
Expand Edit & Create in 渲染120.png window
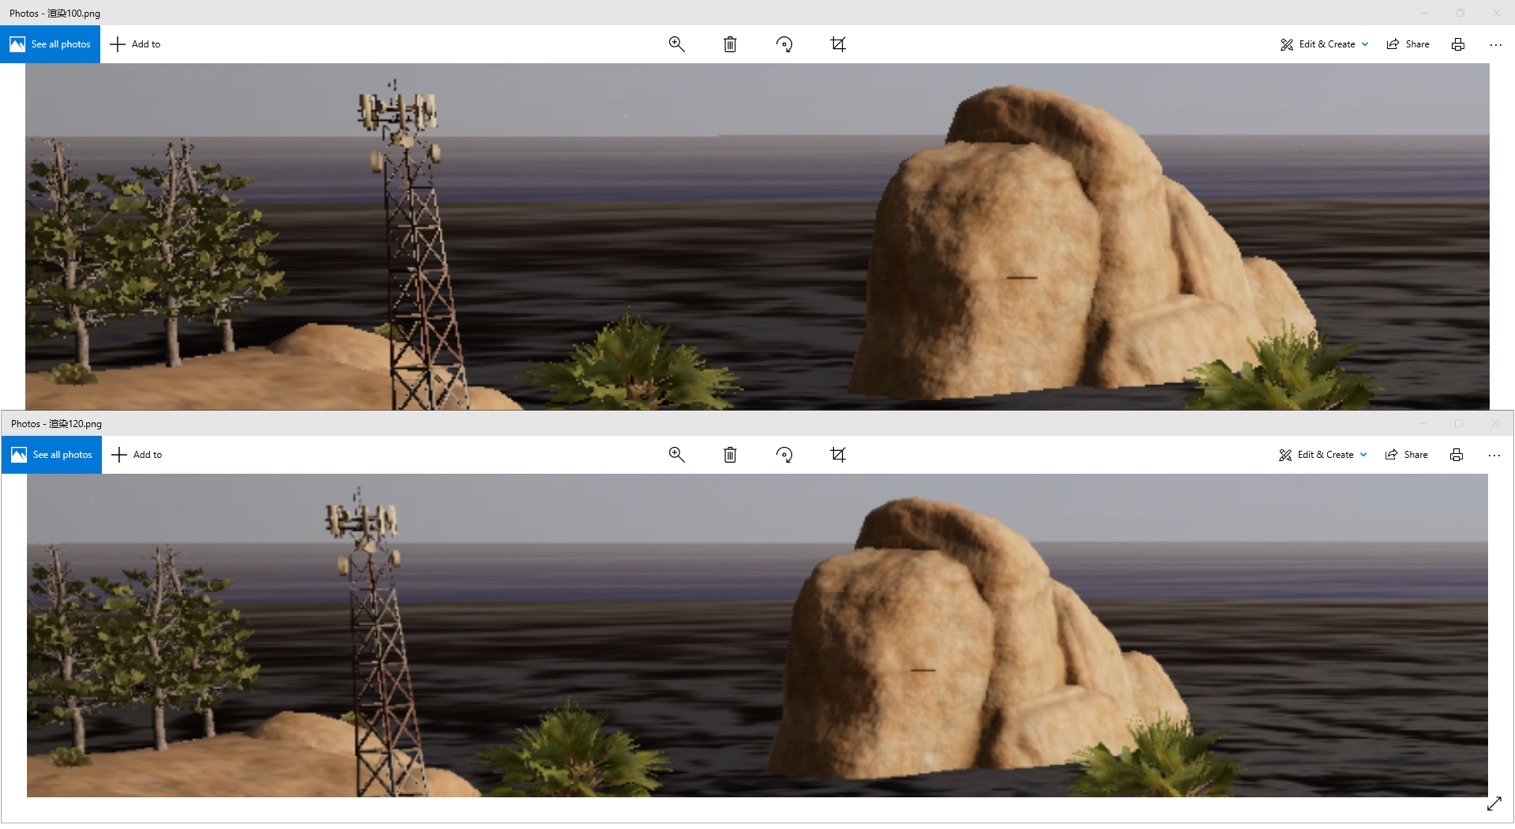(x=1322, y=455)
